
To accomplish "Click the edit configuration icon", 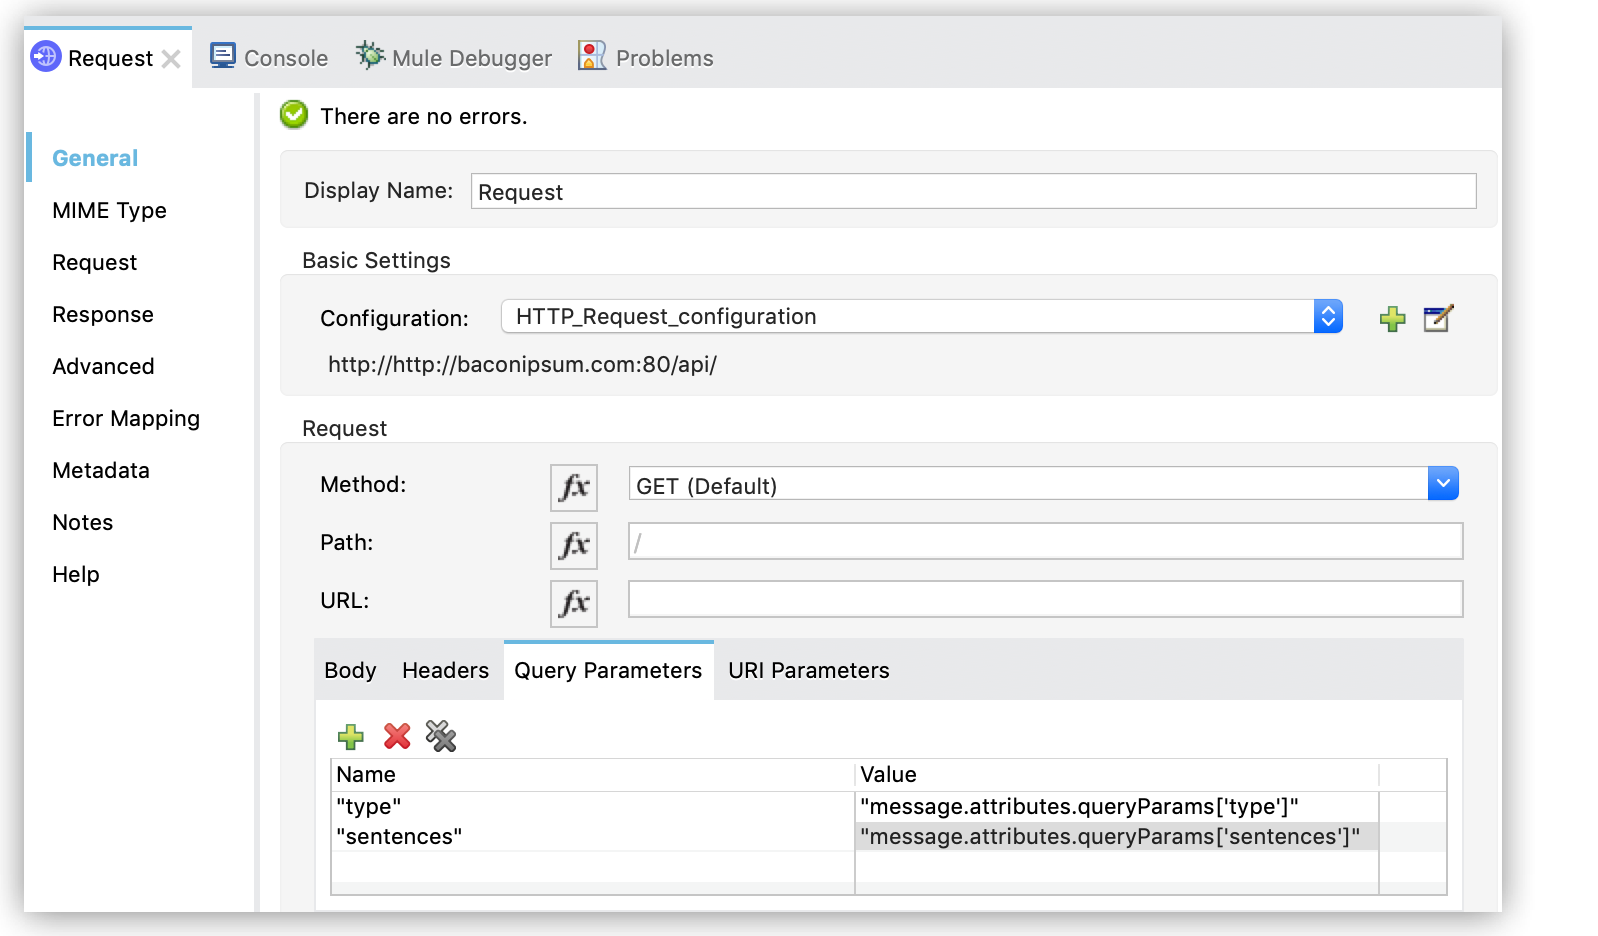I will 1437,319.
